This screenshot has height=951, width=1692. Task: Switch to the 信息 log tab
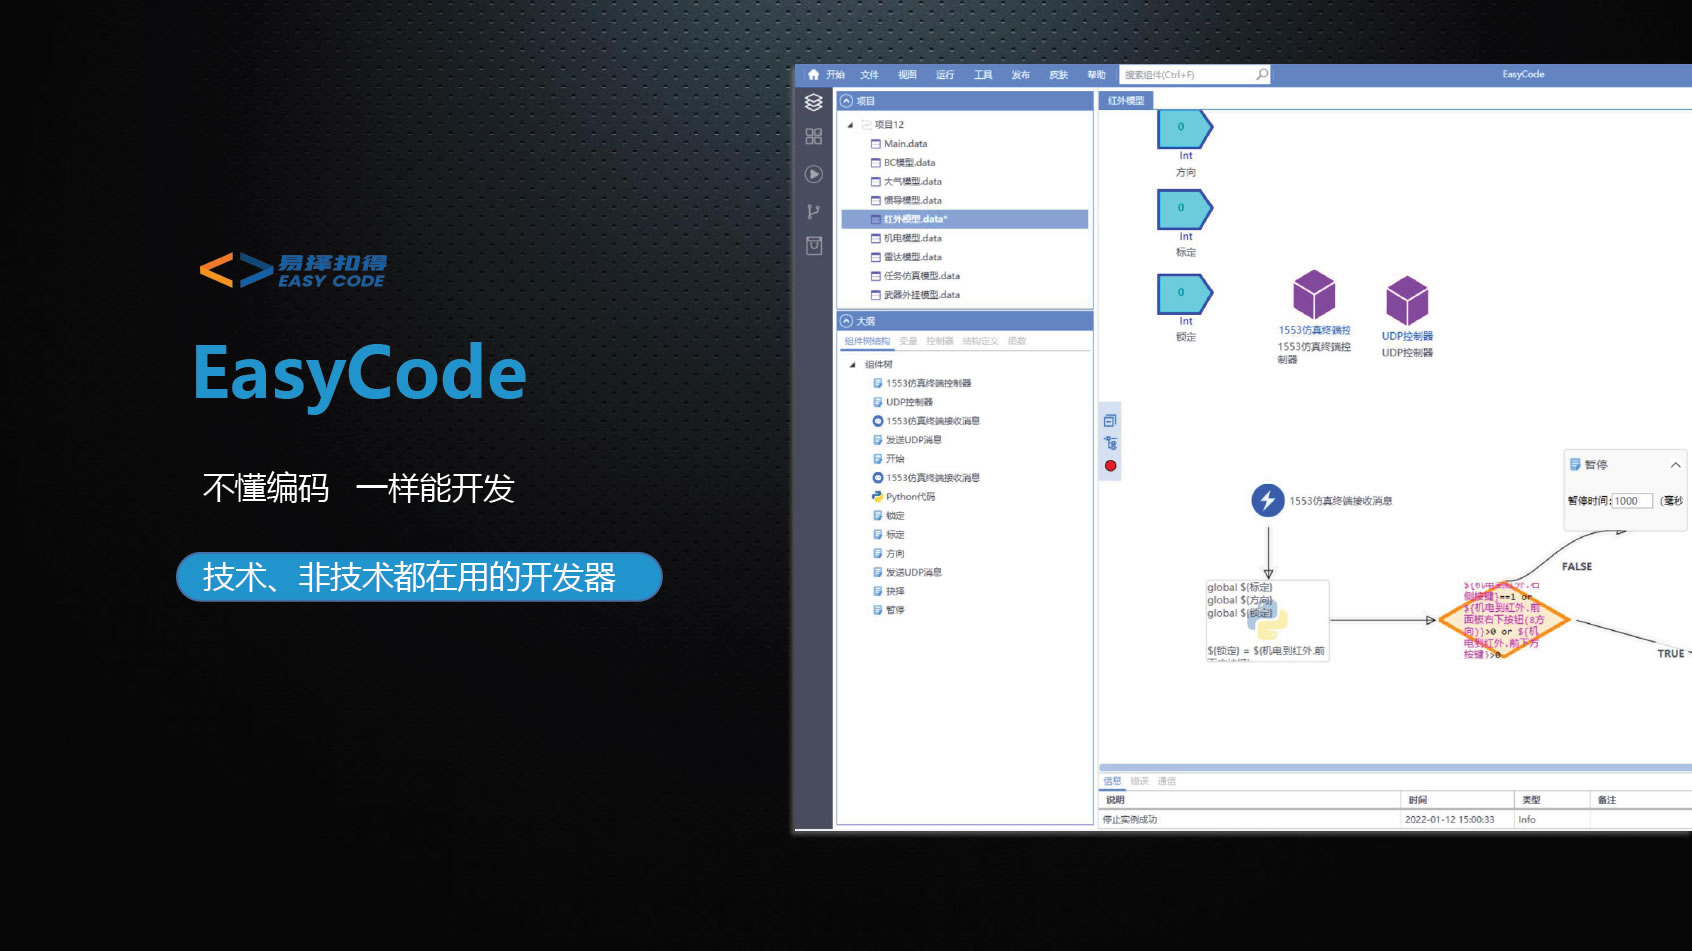click(1112, 781)
